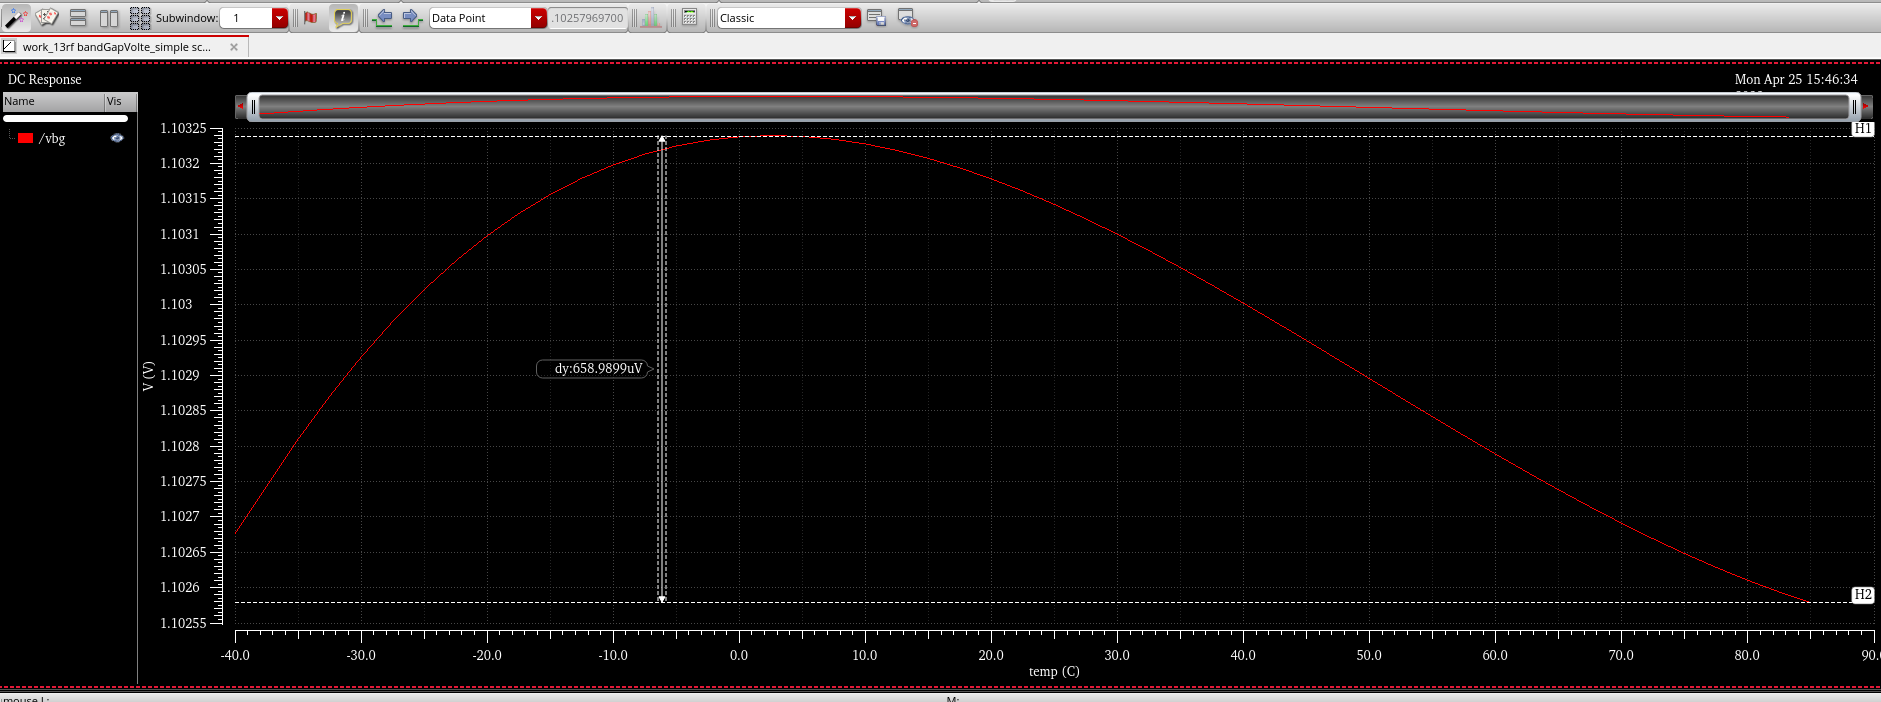This screenshot has height=702, width=1881.
Task: Go to previous data point arrow
Action: [x=382, y=17]
